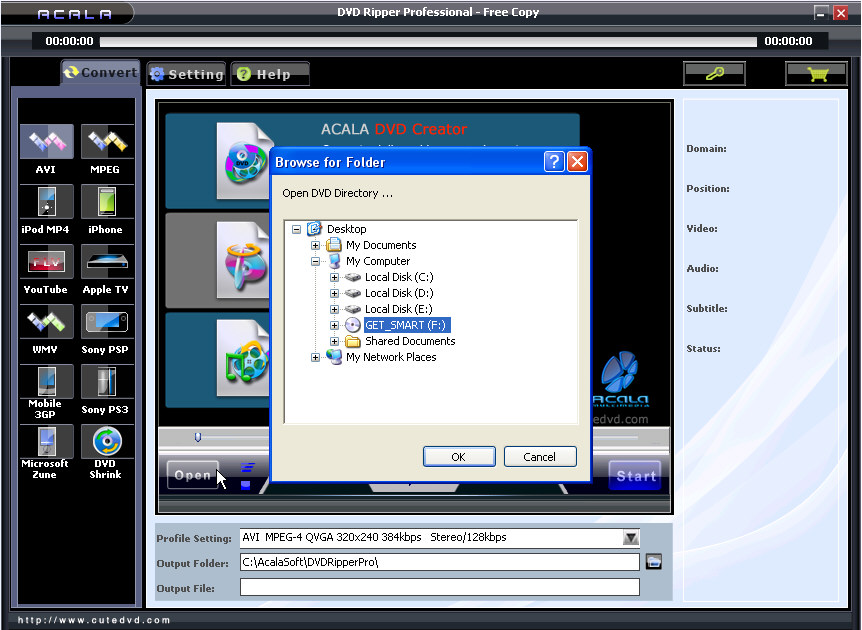Open the DVD Shrink option
Image resolution: width=862 pixels, height=630 pixels.
(x=107, y=441)
